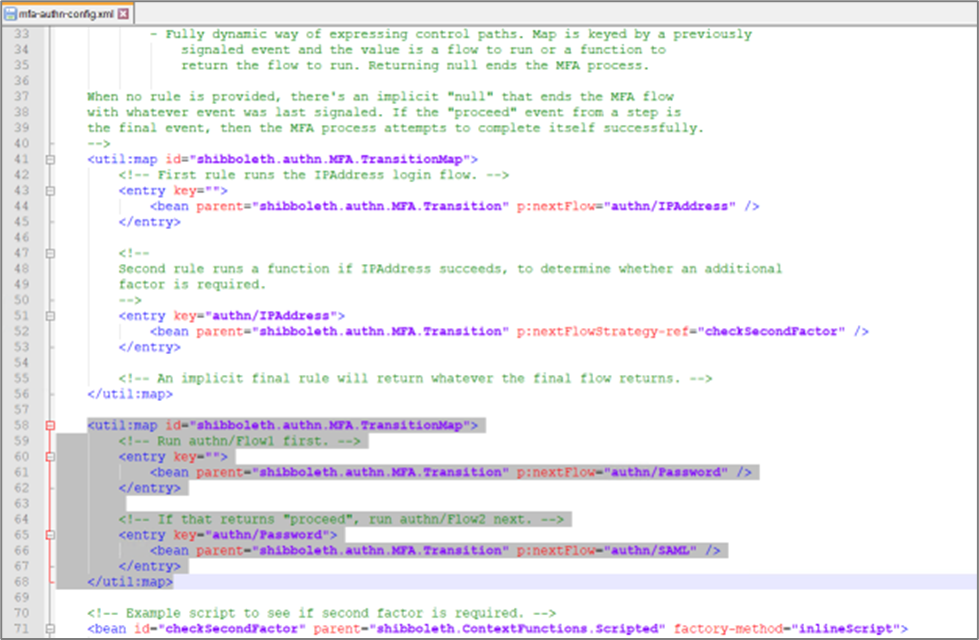Image resolution: width=979 pixels, height=640 pixels.
Task: Click line number 37 in the margin
Action: (x=22, y=96)
